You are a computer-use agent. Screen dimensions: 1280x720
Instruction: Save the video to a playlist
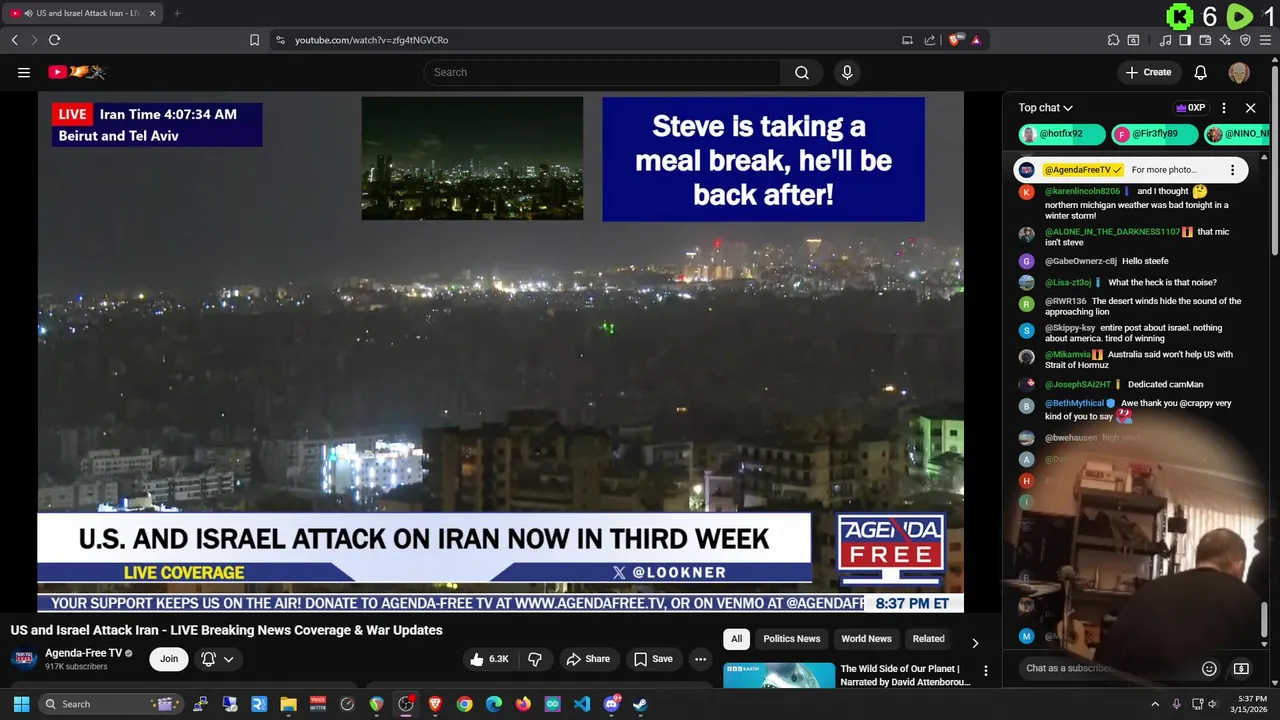tap(653, 659)
